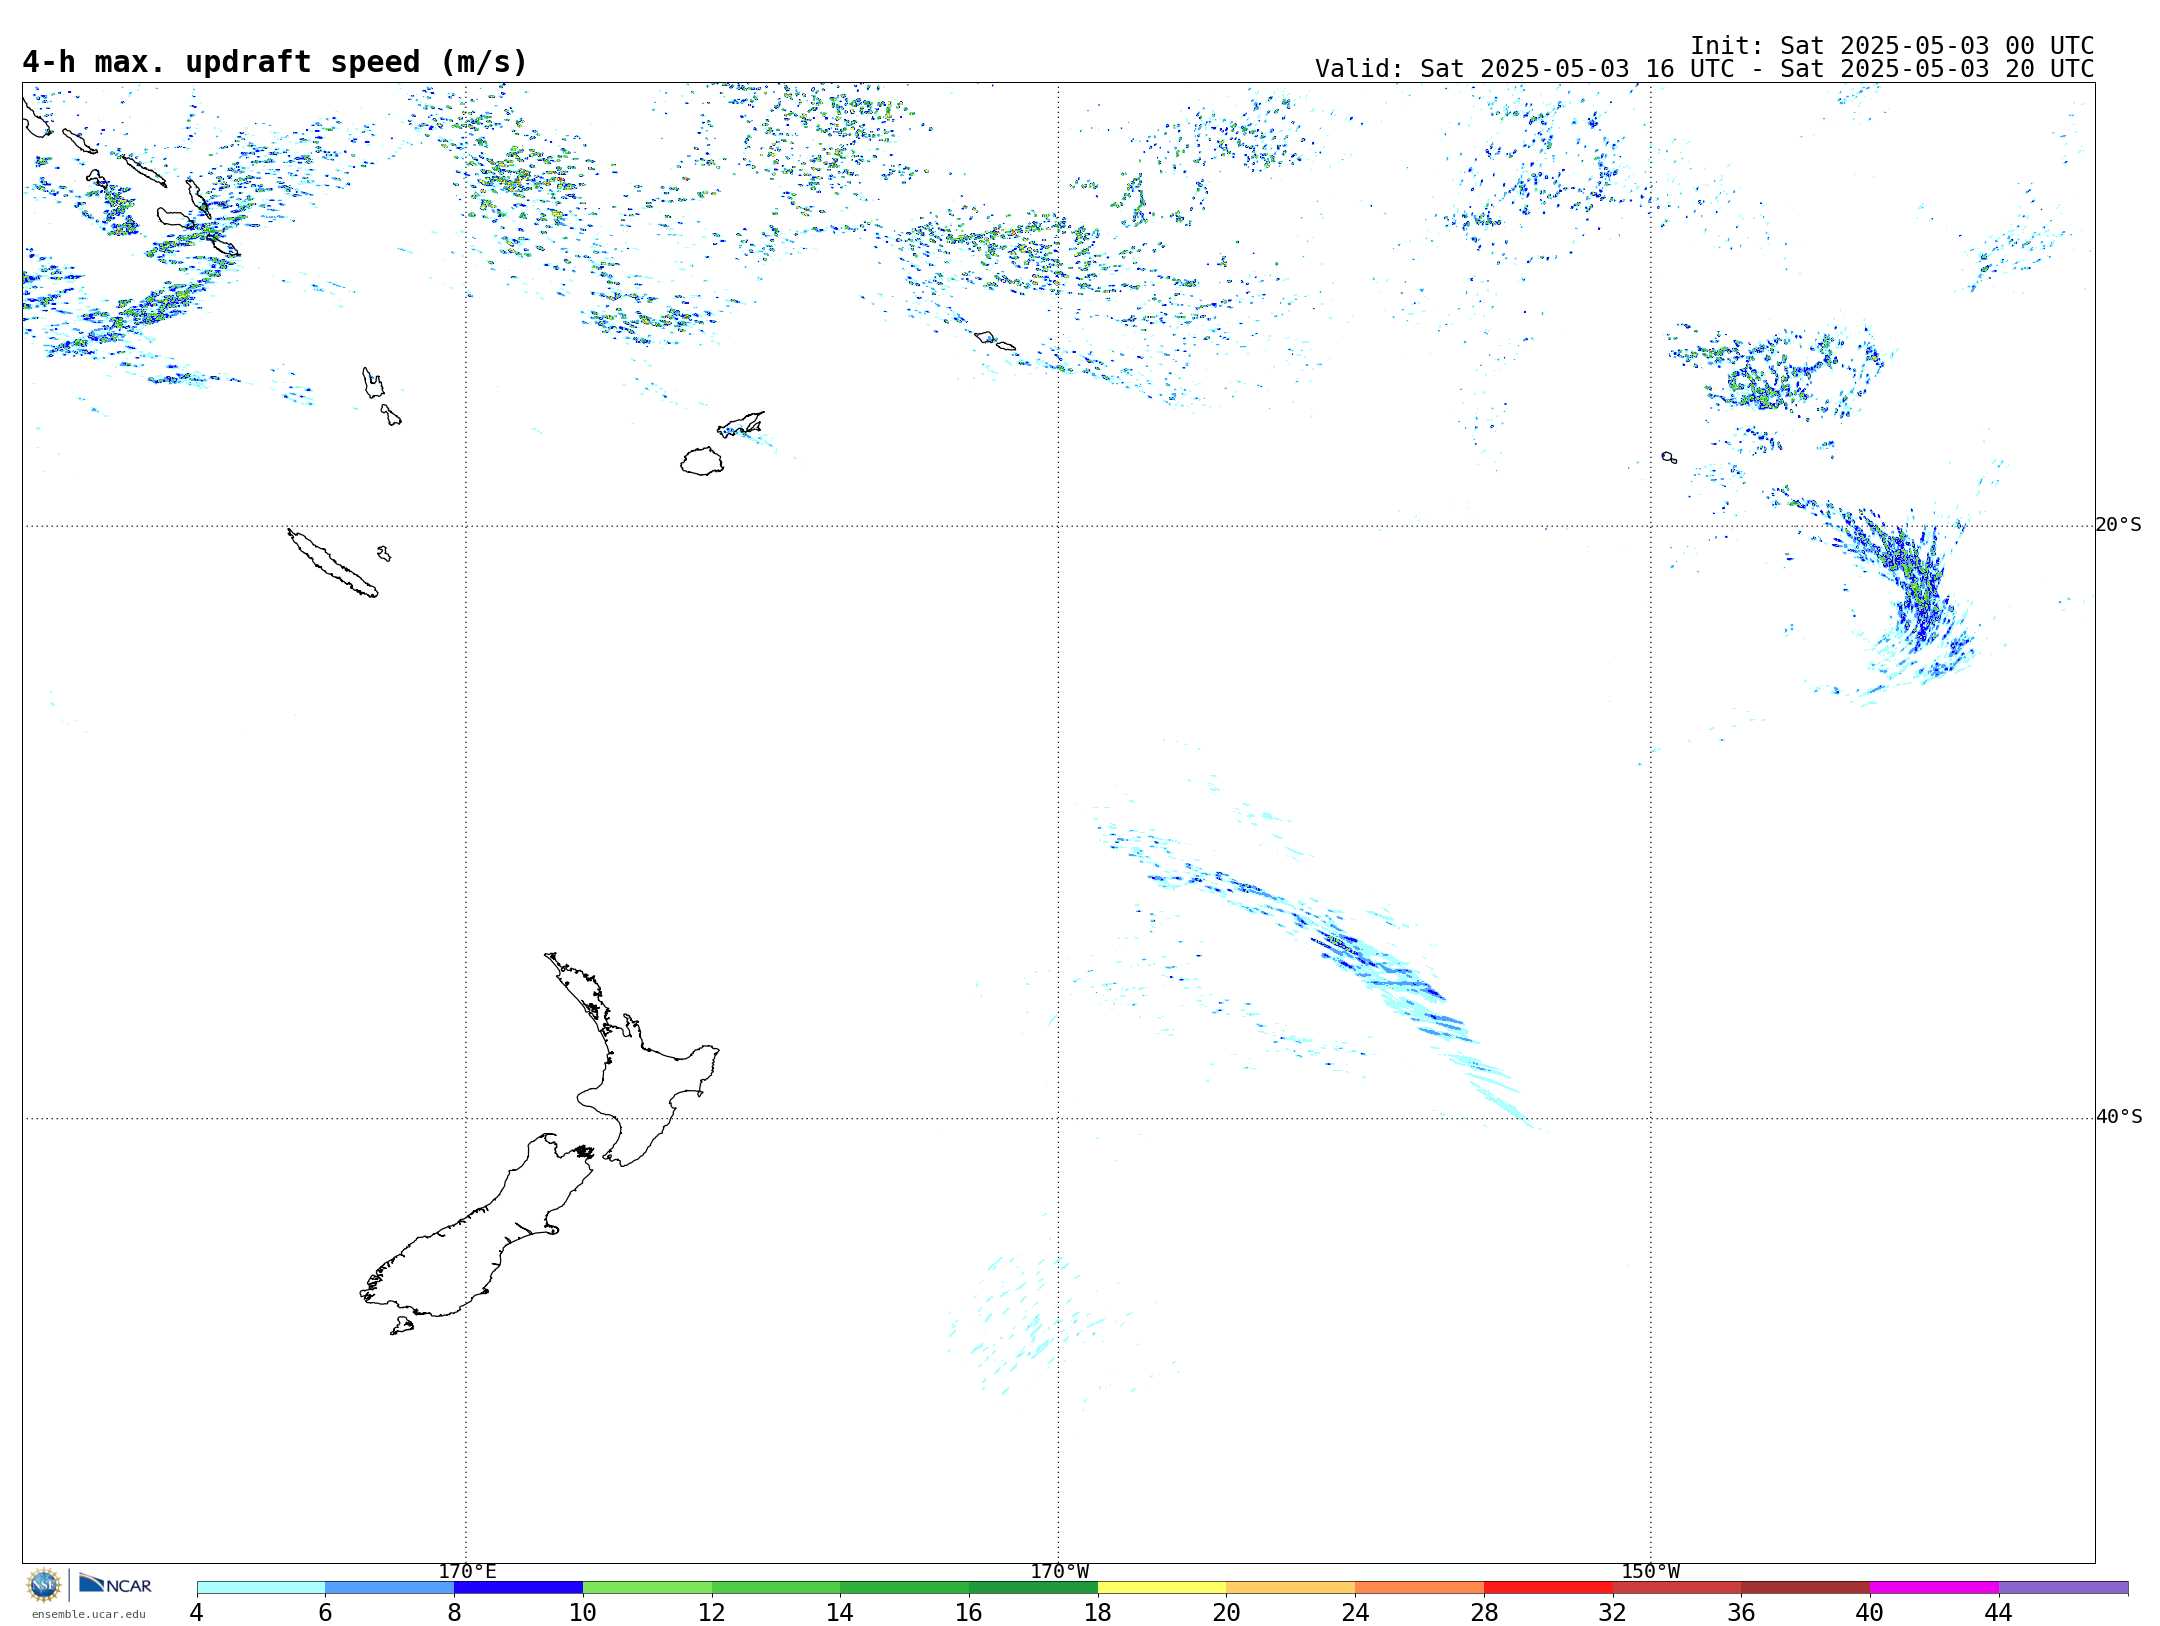Click the 40°S latitude label
Viewport: 2160px width, 1626px height.
click(x=2119, y=1117)
